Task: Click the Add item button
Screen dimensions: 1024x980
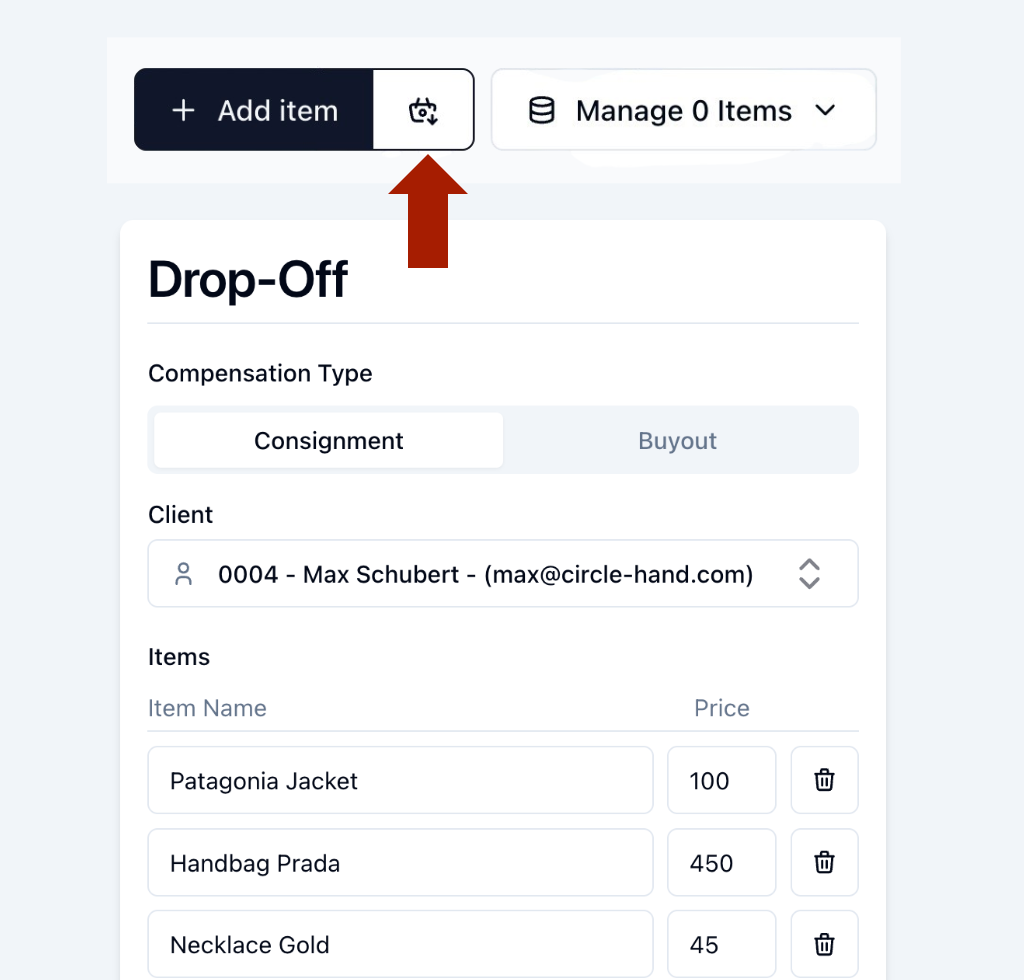Action: click(x=254, y=110)
